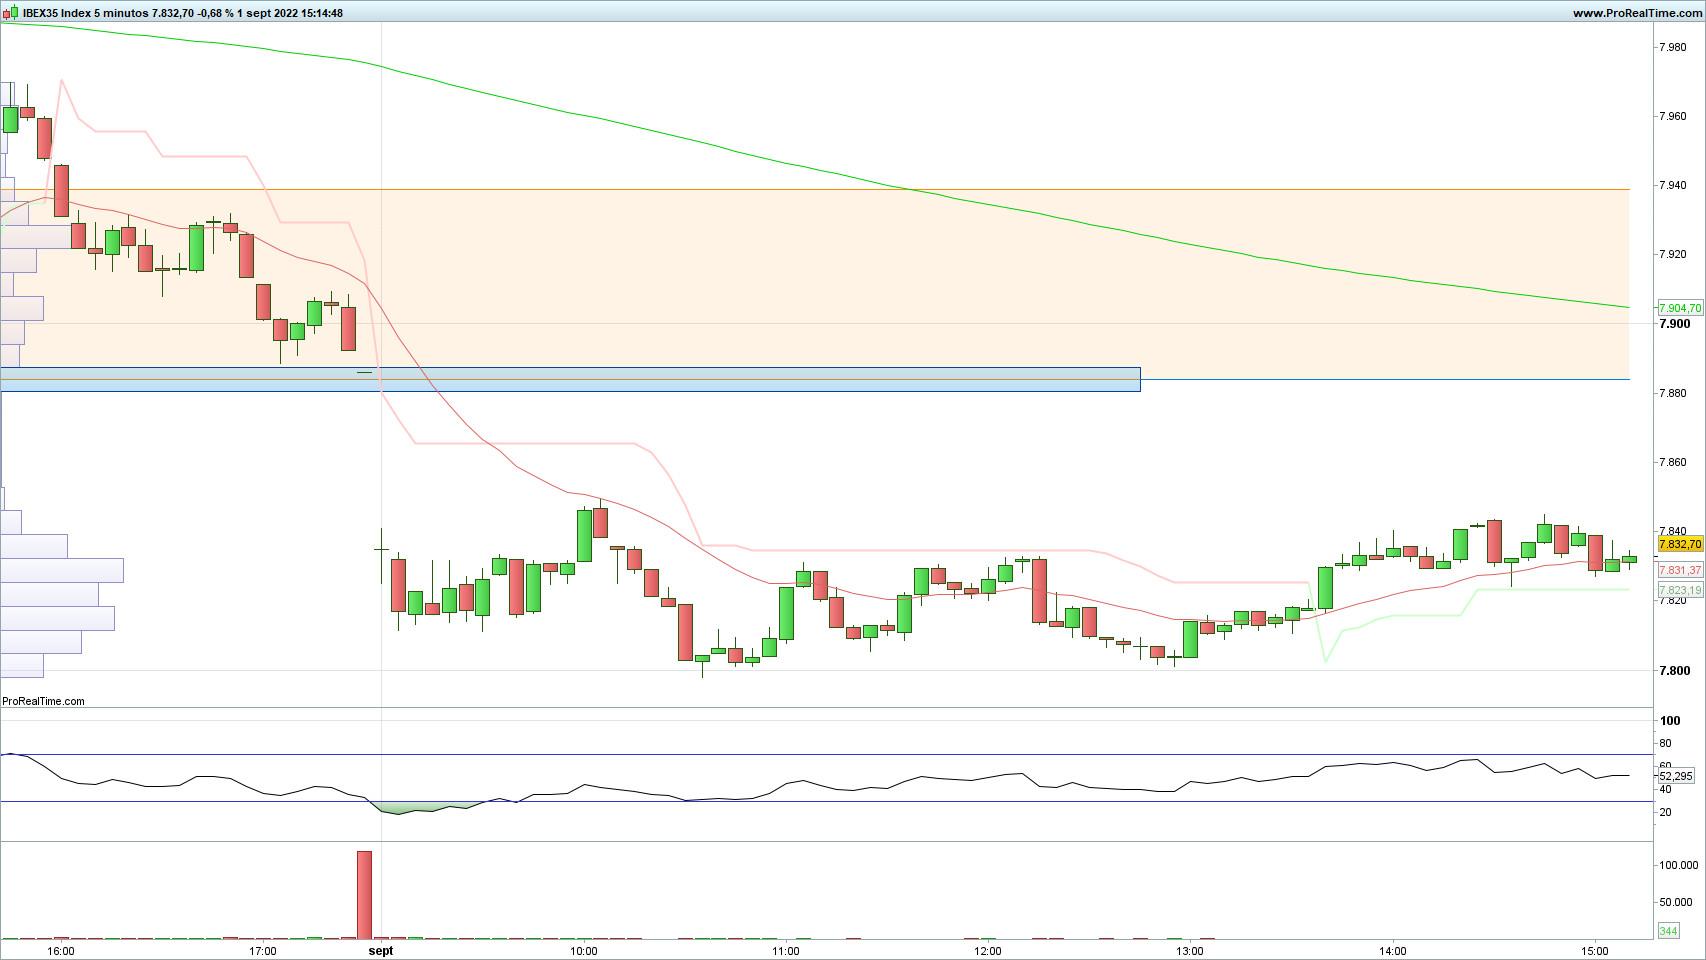Open the www.ProRealTime.com link in header

pos(1636,13)
